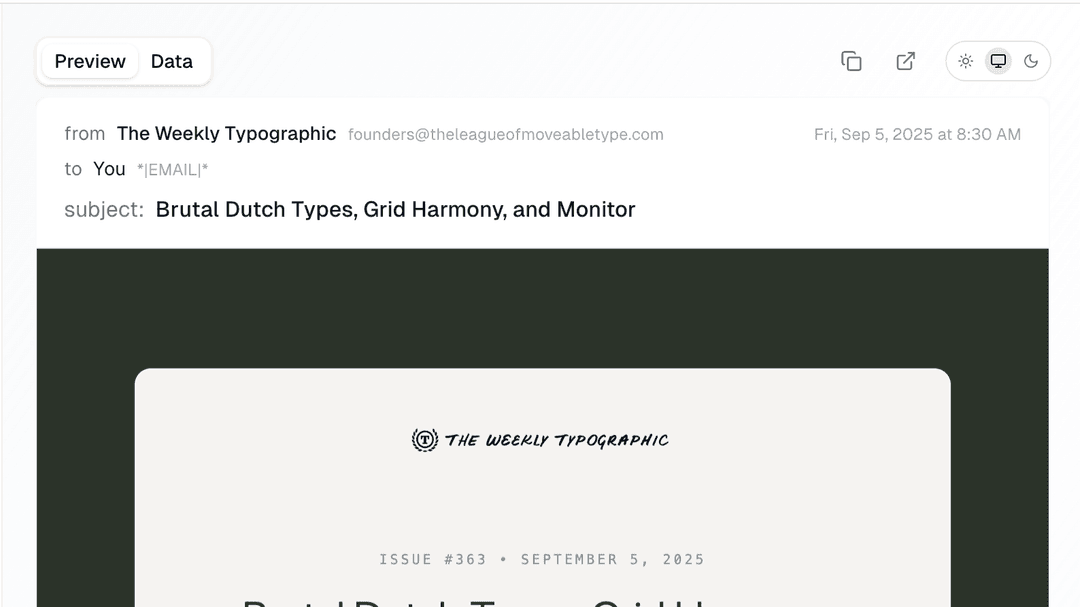Switch to the Preview tab

click(90, 62)
